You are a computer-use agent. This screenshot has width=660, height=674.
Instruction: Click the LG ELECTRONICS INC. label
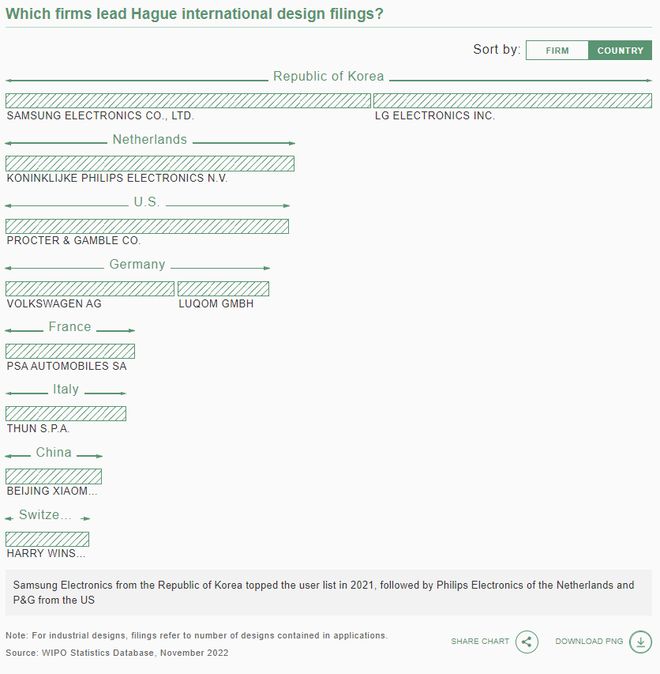pyautogui.click(x=435, y=116)
